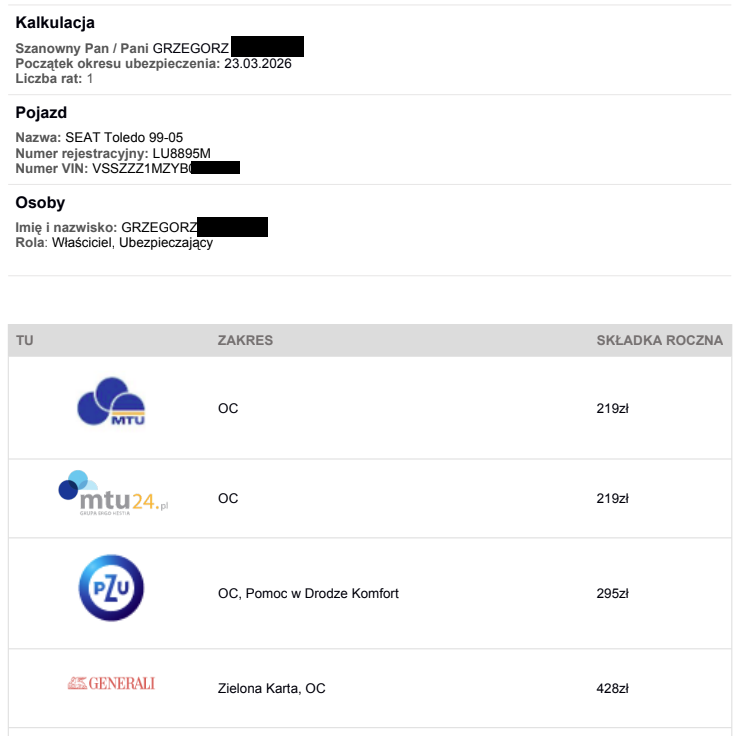Image resolution: width=749 pixels, height=736 pixels.
Task: Click the registration number LU8895M
Action: tap(181, 154)
